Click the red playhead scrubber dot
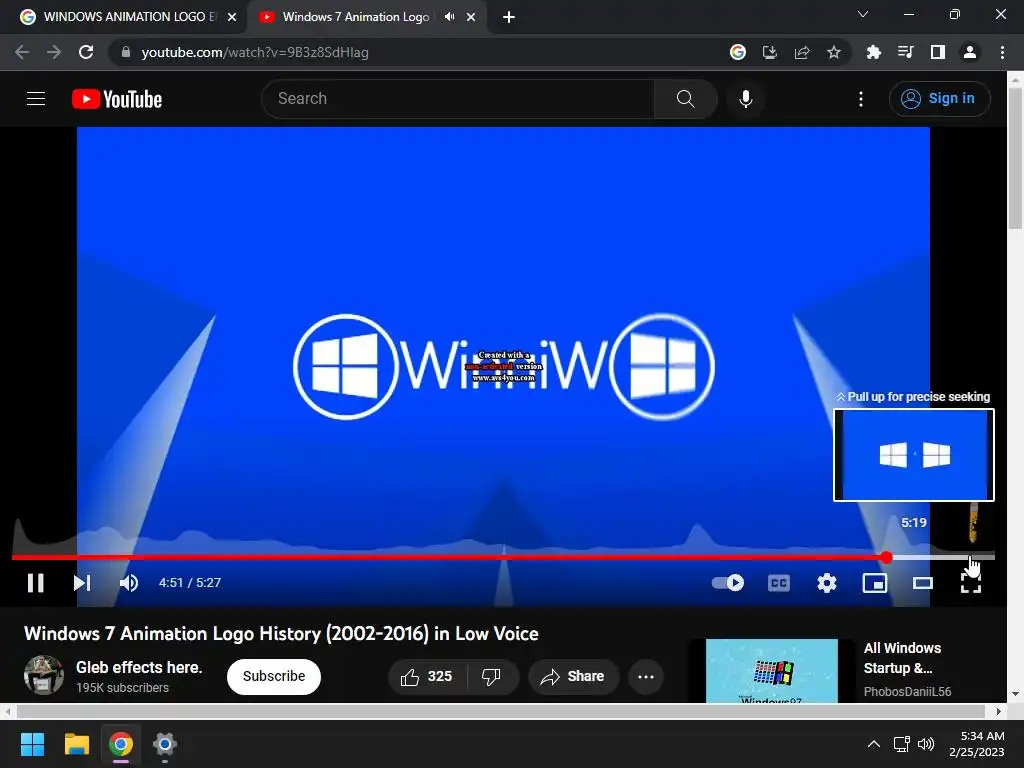Viewport: 1024px width, 768px height. click(x=886, y=557)
